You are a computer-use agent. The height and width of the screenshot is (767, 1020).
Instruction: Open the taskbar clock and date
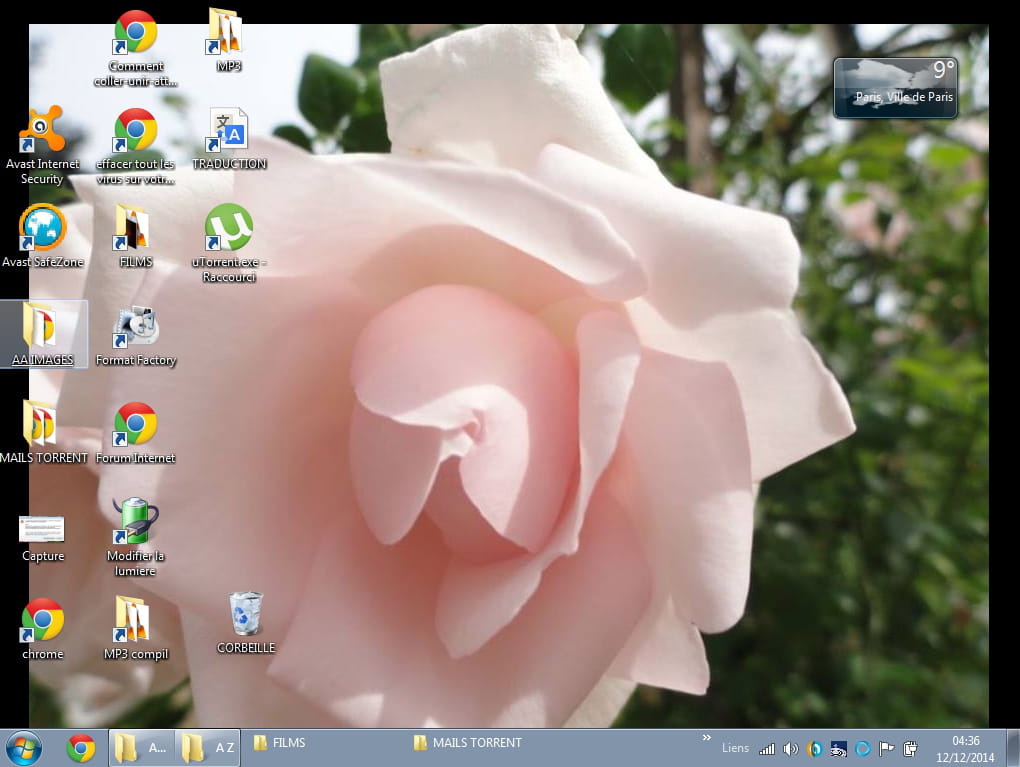pyautogui.click(x=965, y=748)
